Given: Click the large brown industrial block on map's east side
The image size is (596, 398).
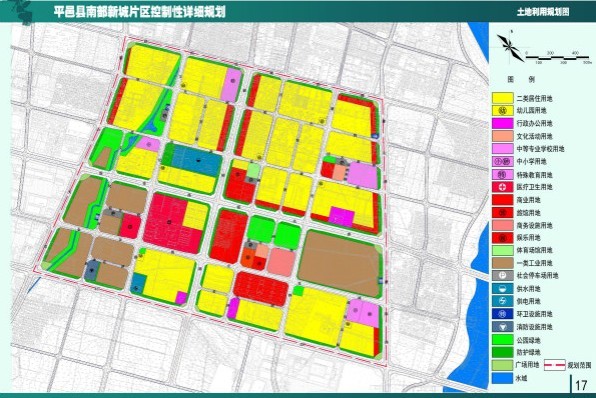Looking at the screenshot, I should click(x=340, y=263).
